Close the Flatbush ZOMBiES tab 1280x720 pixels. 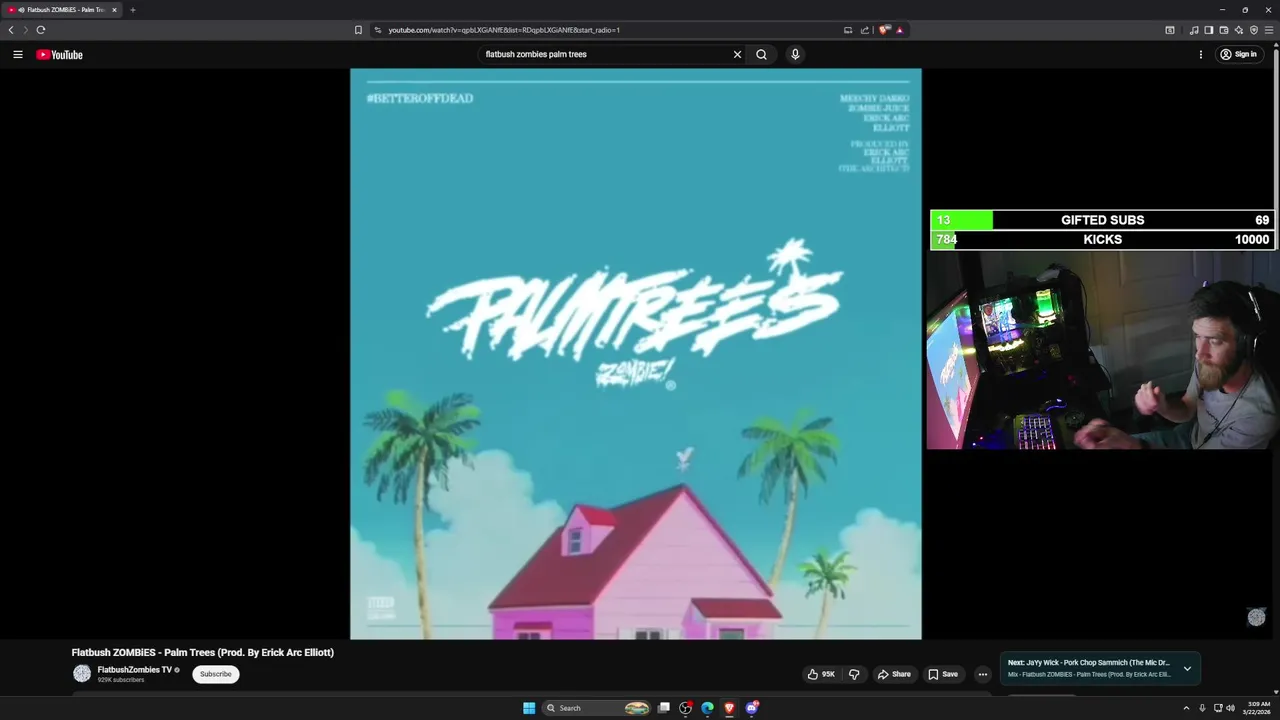tap(114, 10)
